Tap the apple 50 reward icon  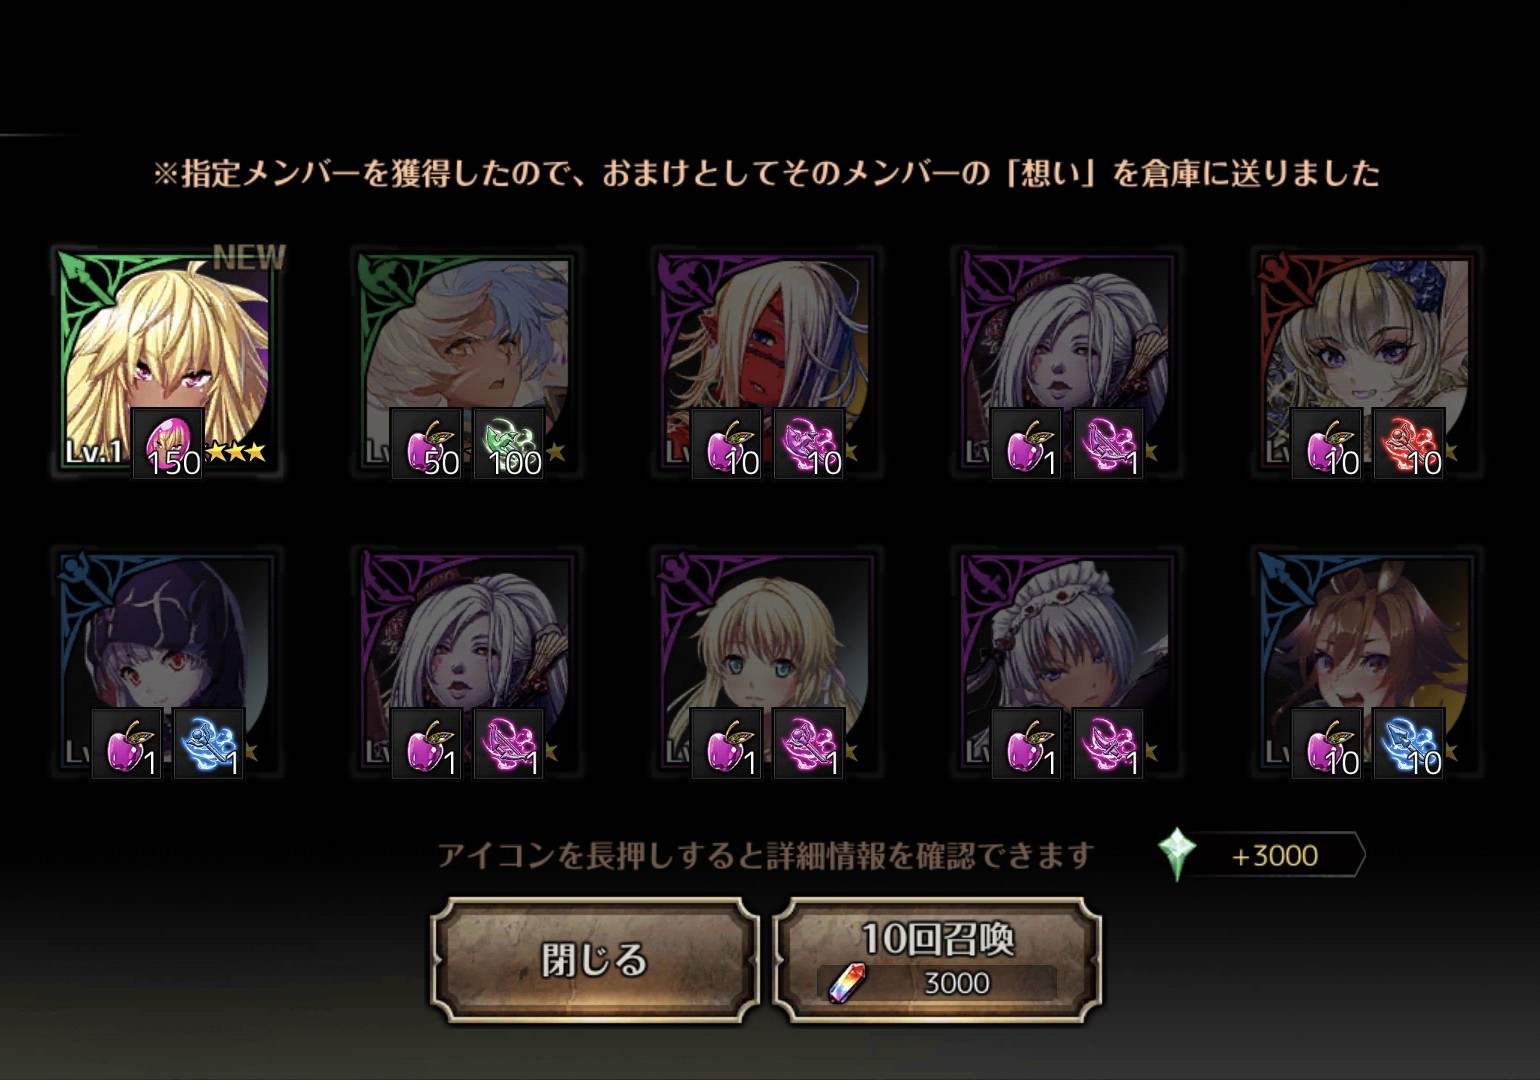[x=426, y=444]
